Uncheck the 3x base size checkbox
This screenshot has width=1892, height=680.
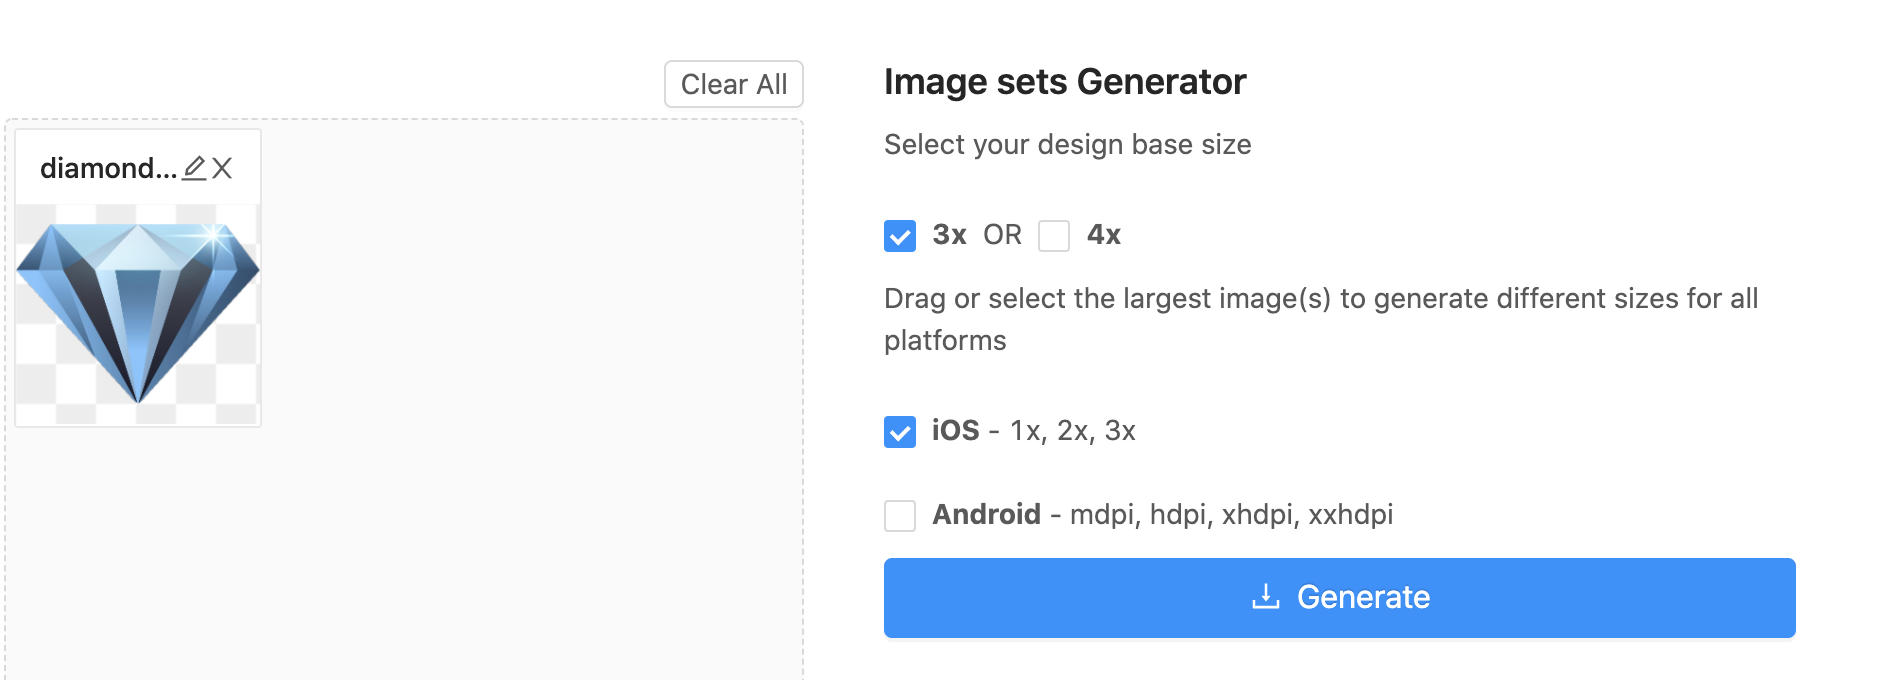(x=900, y=236)
